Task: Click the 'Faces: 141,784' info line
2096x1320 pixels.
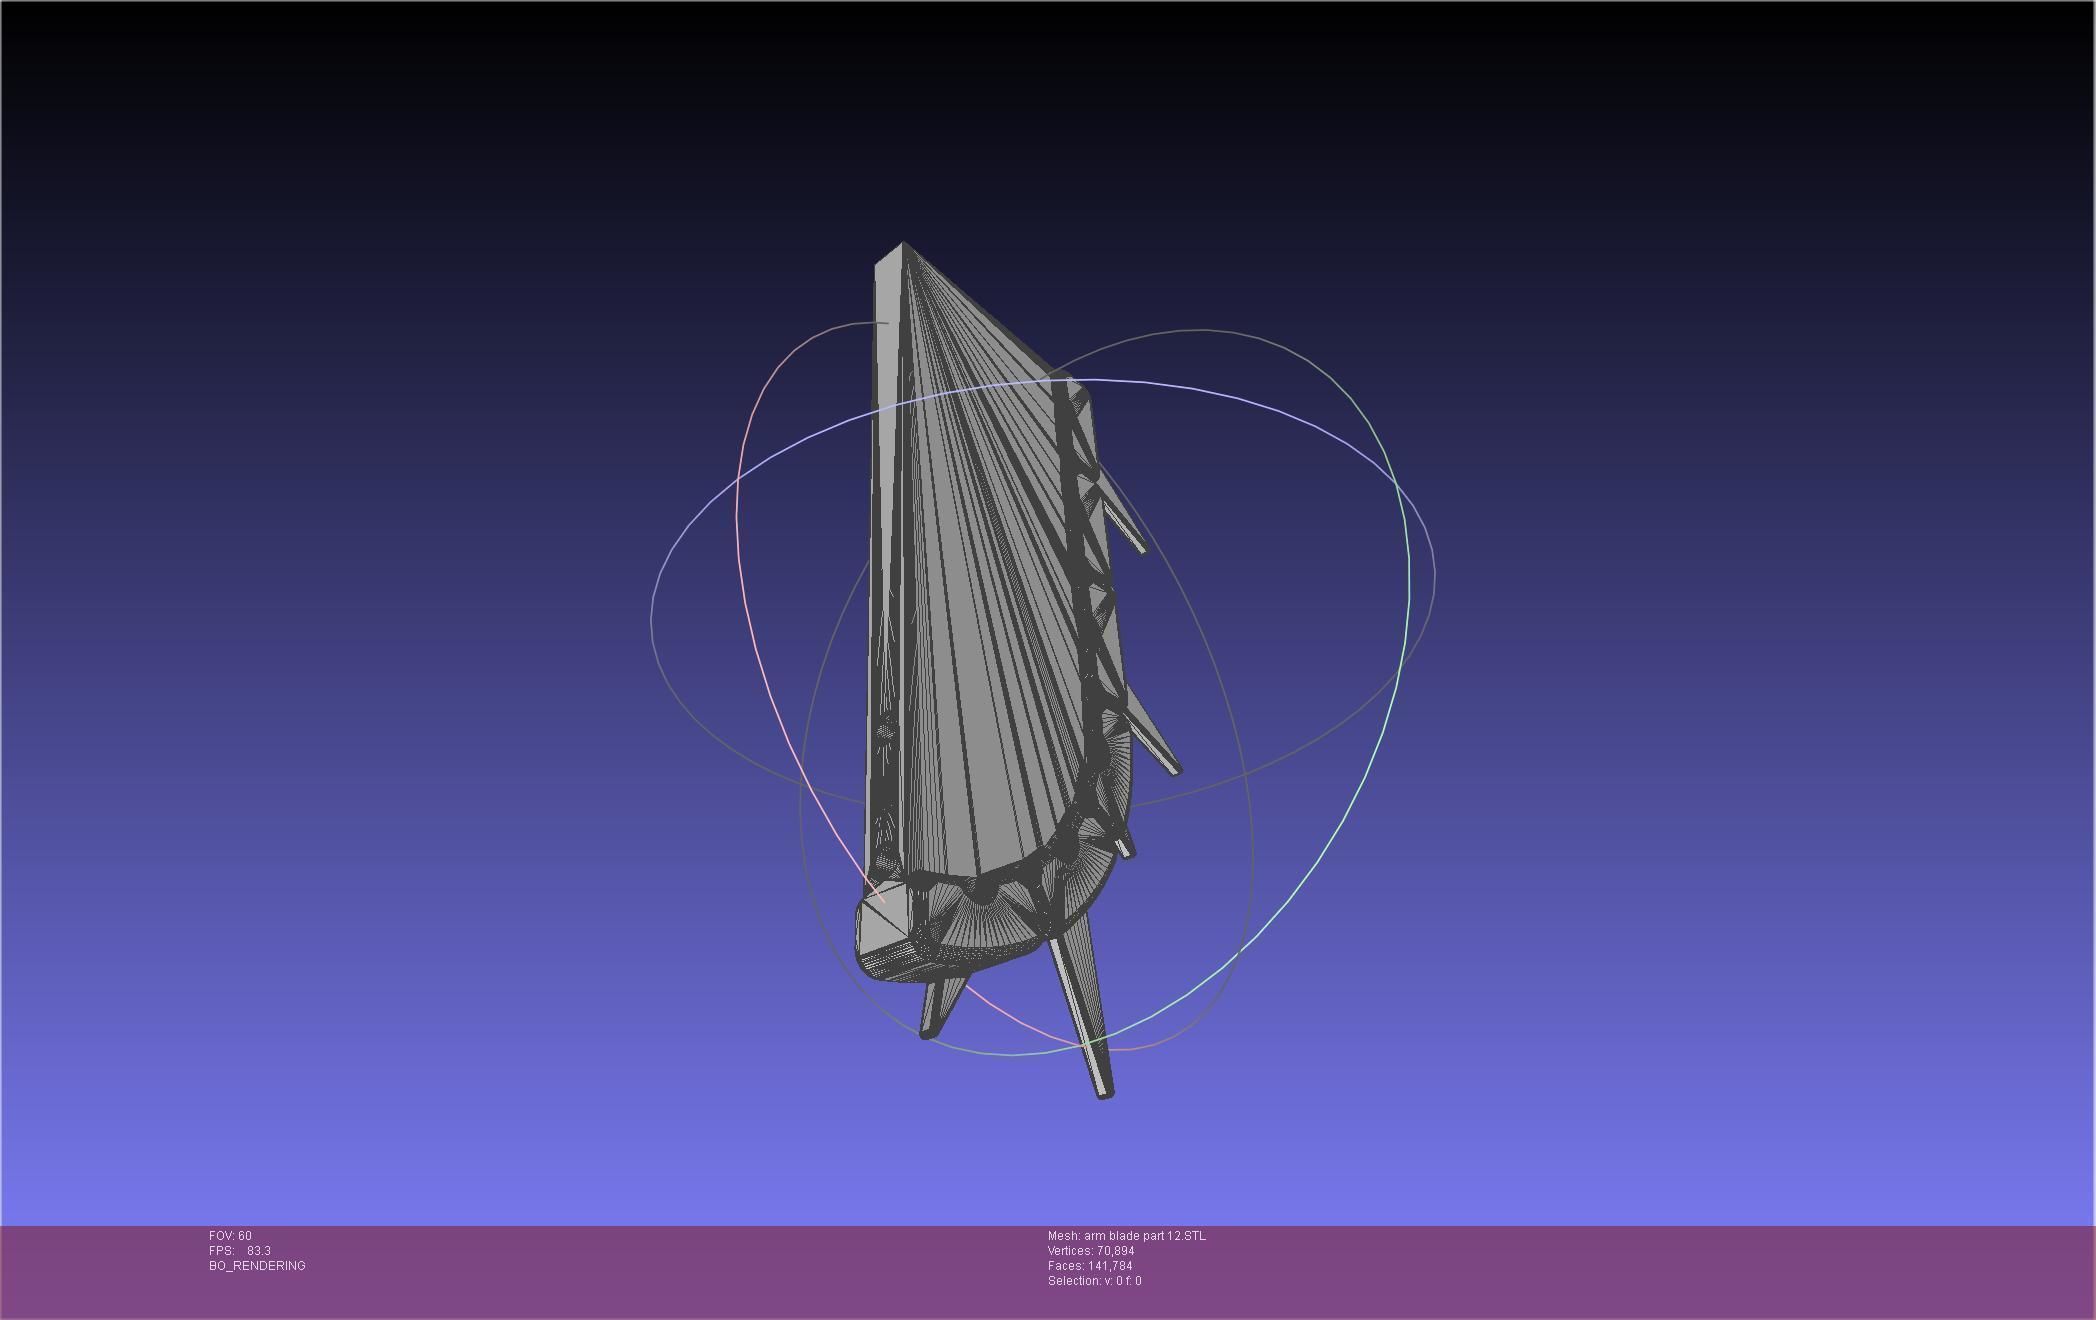Action: (x=1090, y=1266)
